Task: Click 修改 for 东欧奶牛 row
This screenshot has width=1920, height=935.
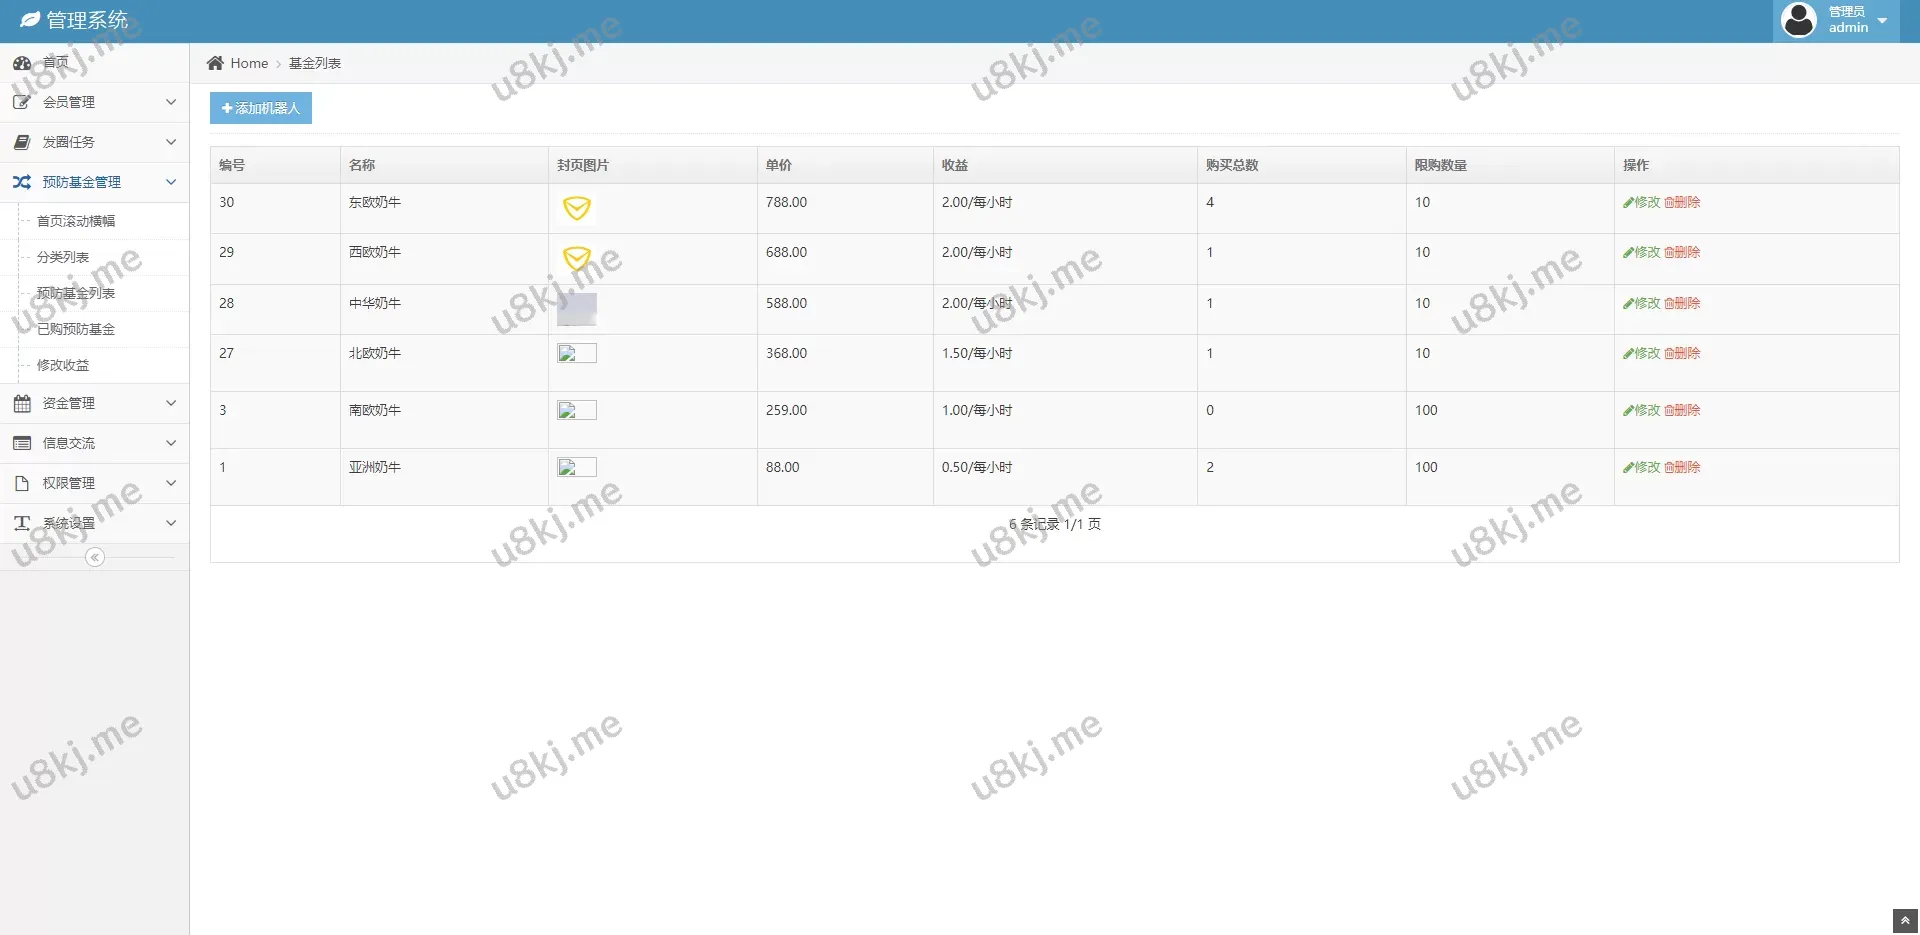Action: click(x=1641, y=202)
